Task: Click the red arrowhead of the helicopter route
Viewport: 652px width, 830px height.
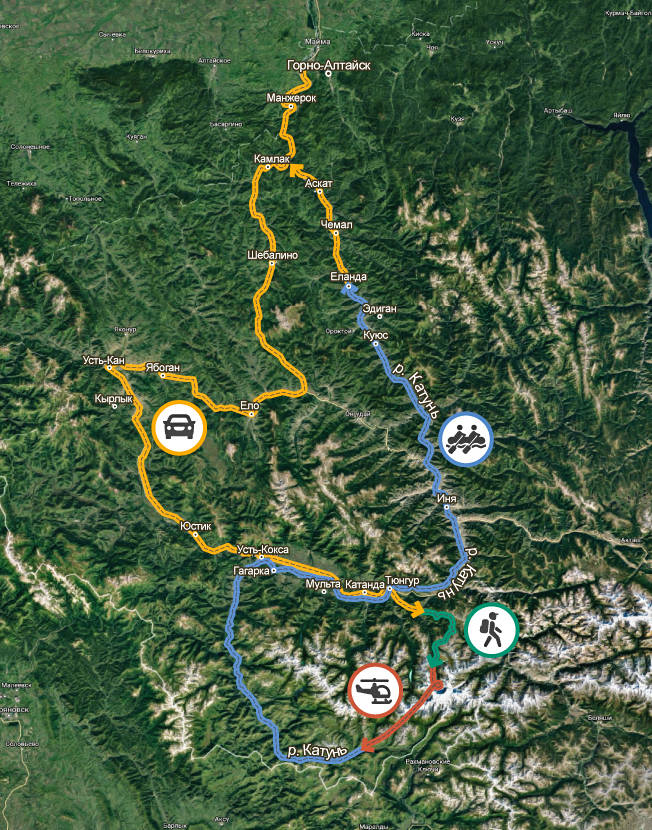Action: tap(368, 747)
